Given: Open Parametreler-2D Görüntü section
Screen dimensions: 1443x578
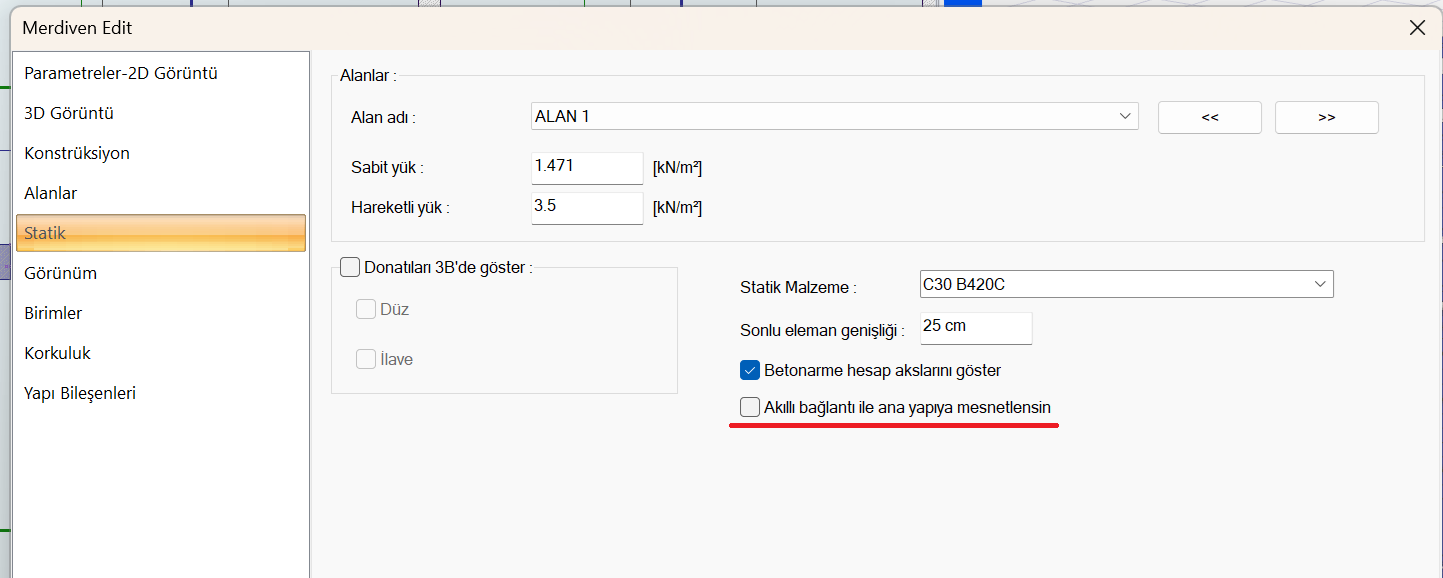Looking at the screenshot, I should click(x=121, y=73).
